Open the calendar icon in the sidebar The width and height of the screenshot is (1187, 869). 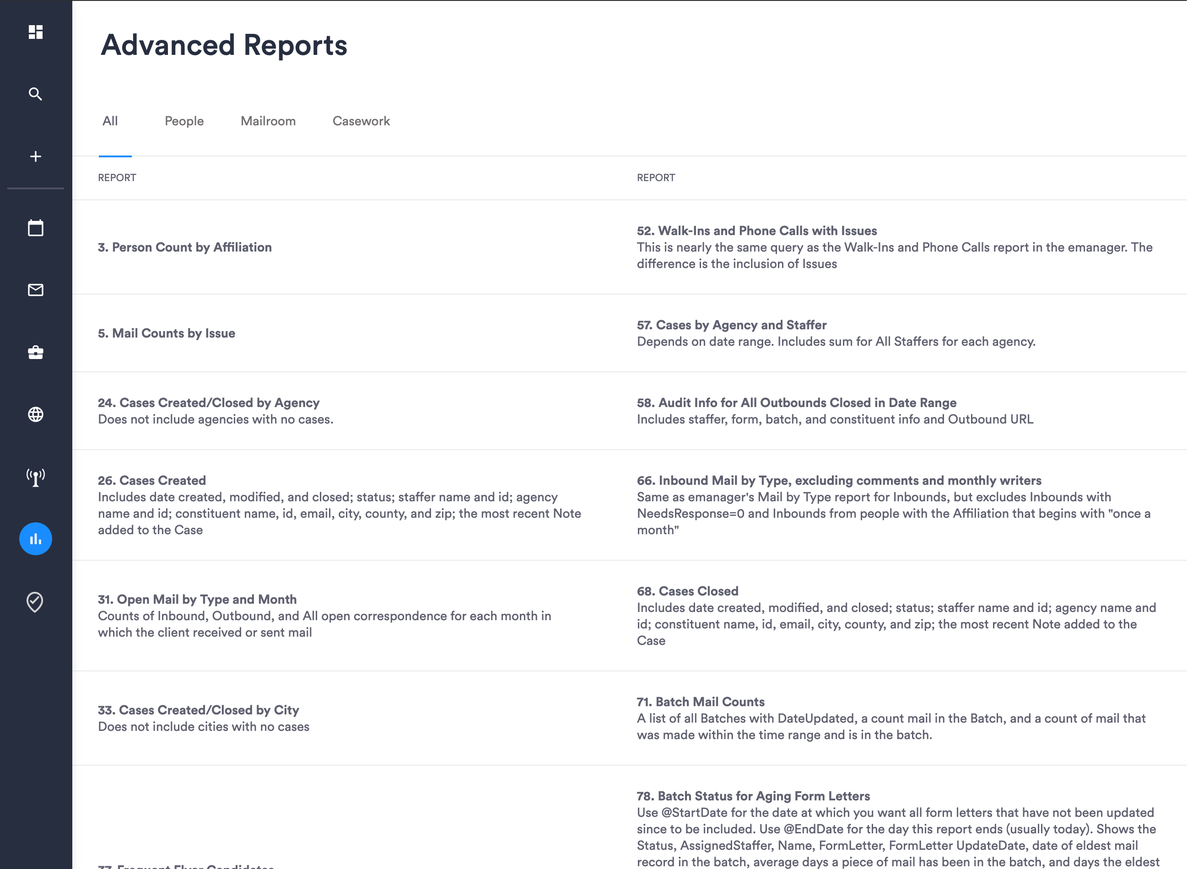[35, 228]
